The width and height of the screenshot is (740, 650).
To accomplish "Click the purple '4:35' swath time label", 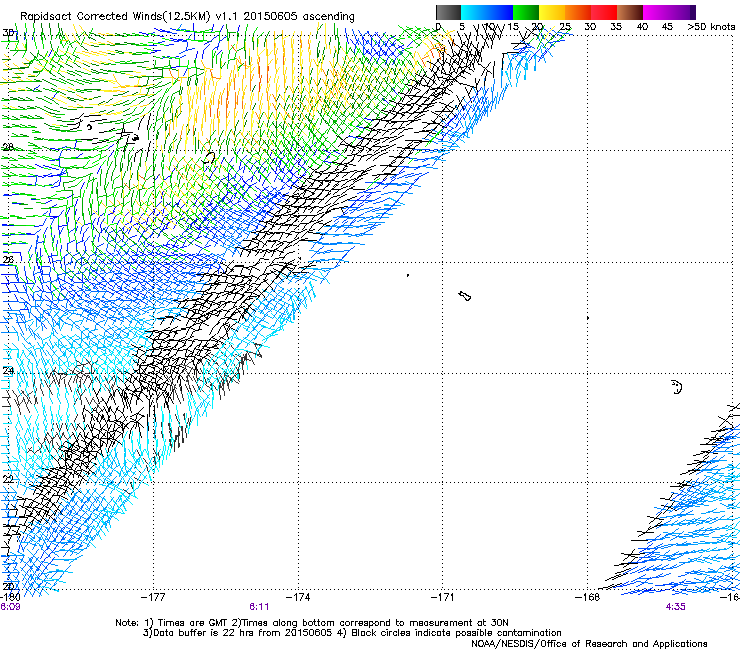I will point(675,607).
